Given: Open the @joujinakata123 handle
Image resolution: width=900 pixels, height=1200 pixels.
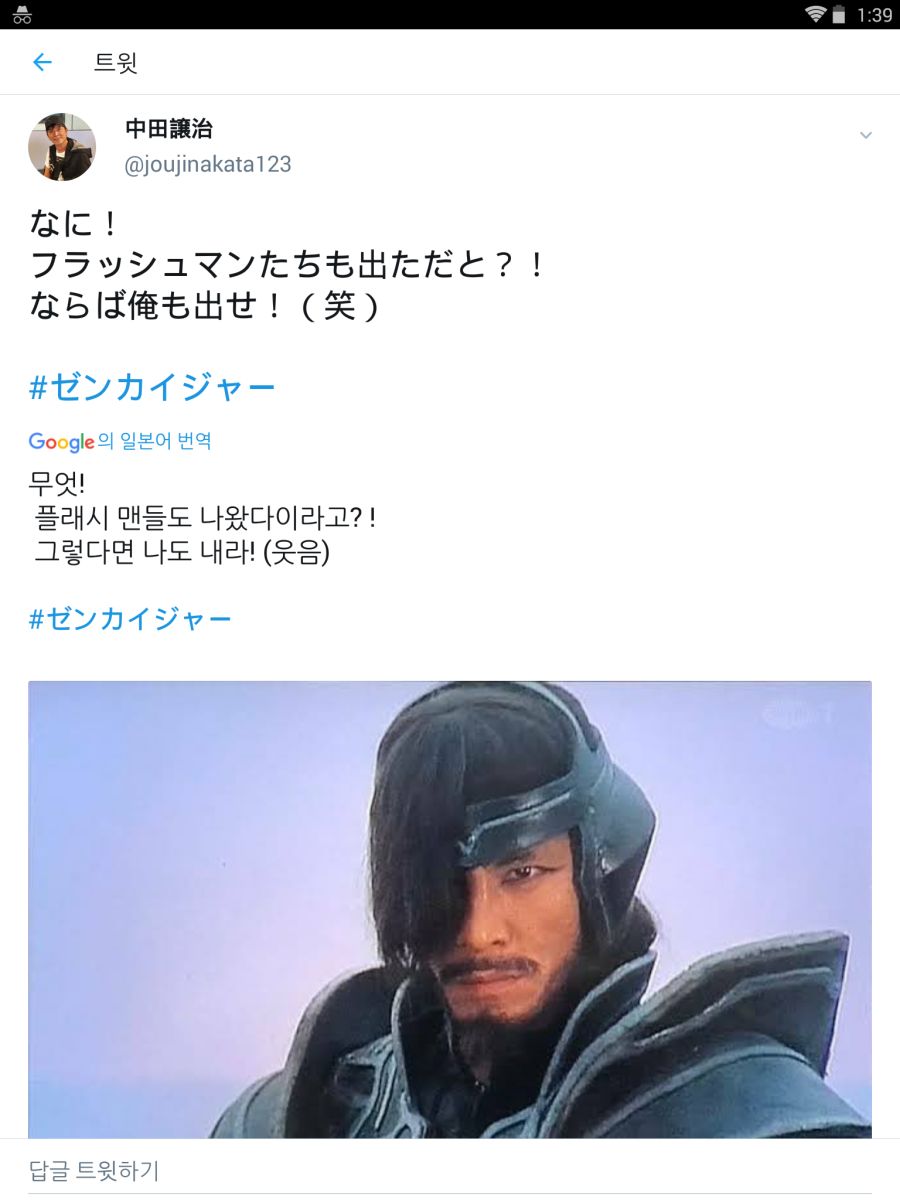Looking at the screenshot, I should 208,165.
